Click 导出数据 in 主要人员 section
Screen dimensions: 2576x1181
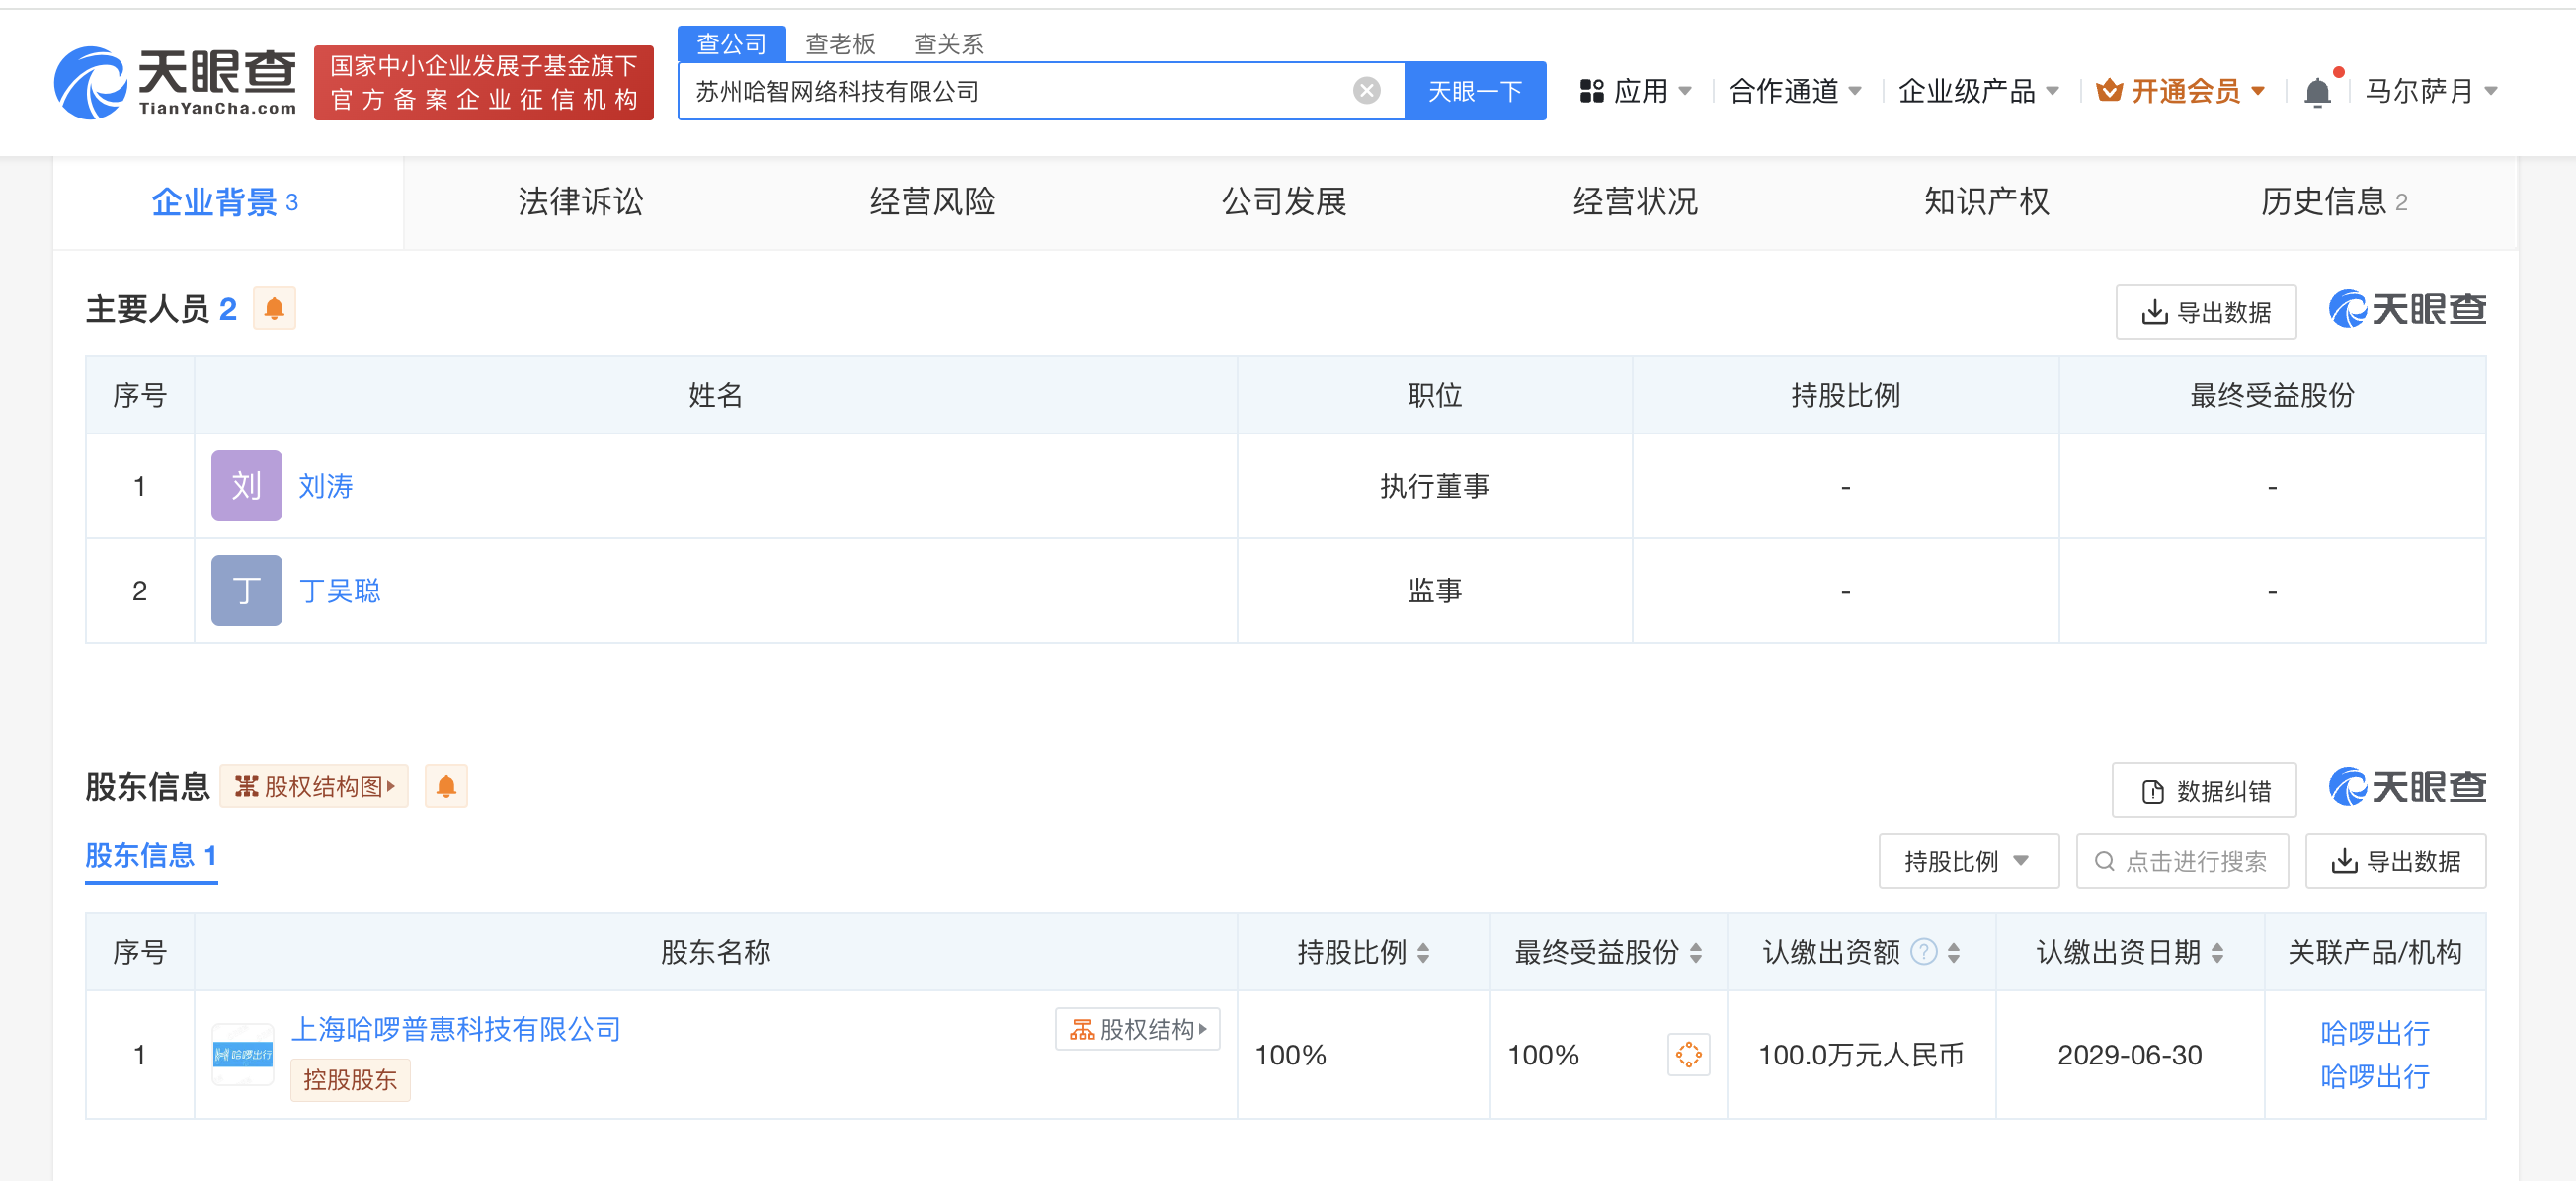click(2205, 312)
